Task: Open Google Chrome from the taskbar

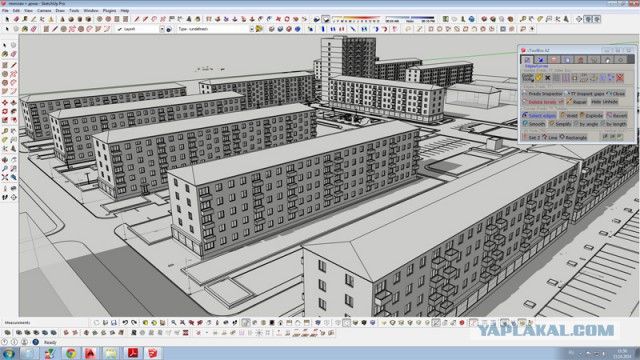Action: [70, 353]
